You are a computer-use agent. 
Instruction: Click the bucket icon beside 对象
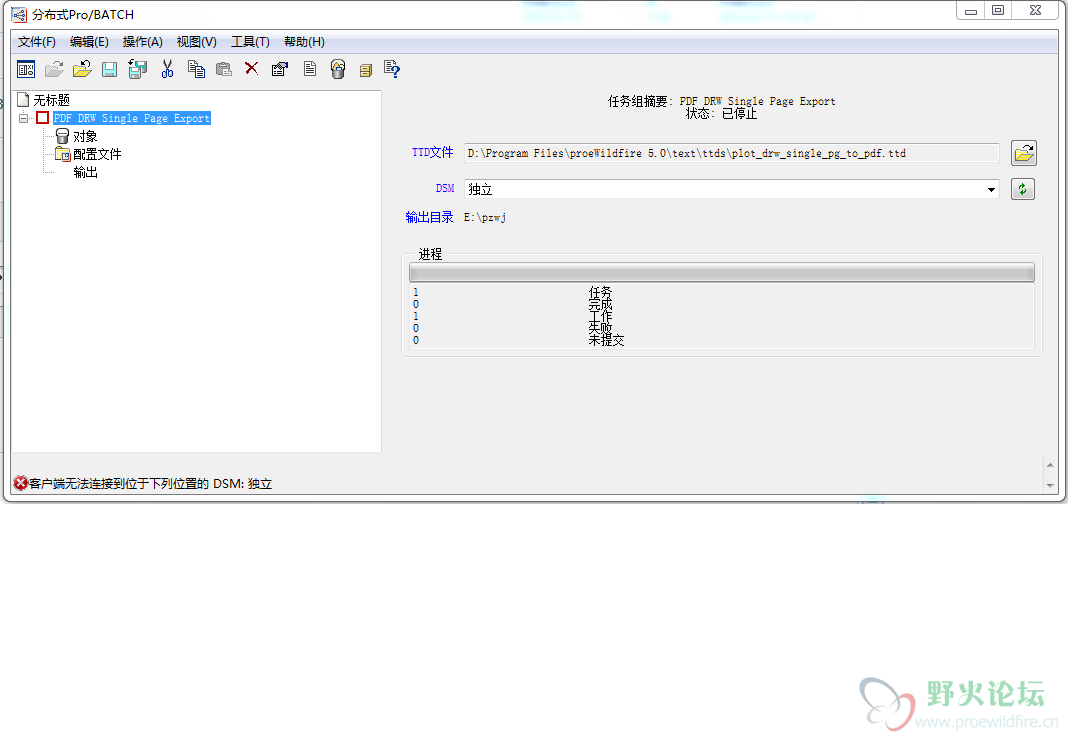(62, 136)
